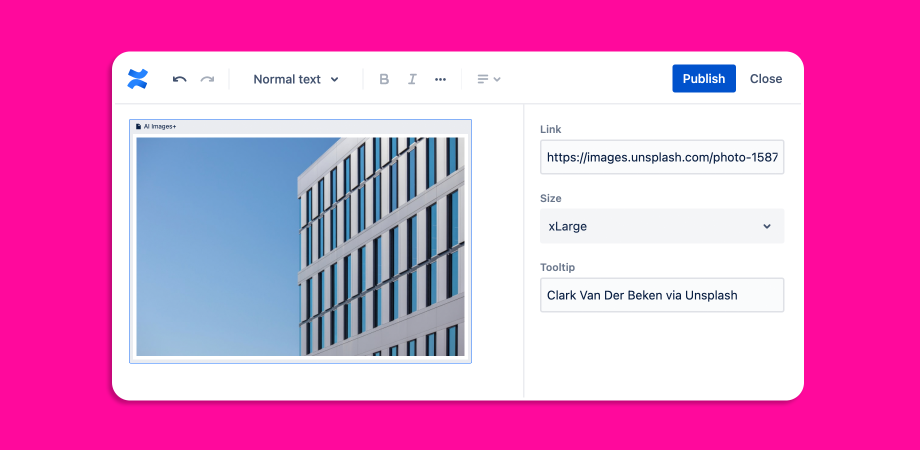Click the Tooltip text field
This screenshot has height=450, width=920.
pyautogui.click(x=661, y=295)
